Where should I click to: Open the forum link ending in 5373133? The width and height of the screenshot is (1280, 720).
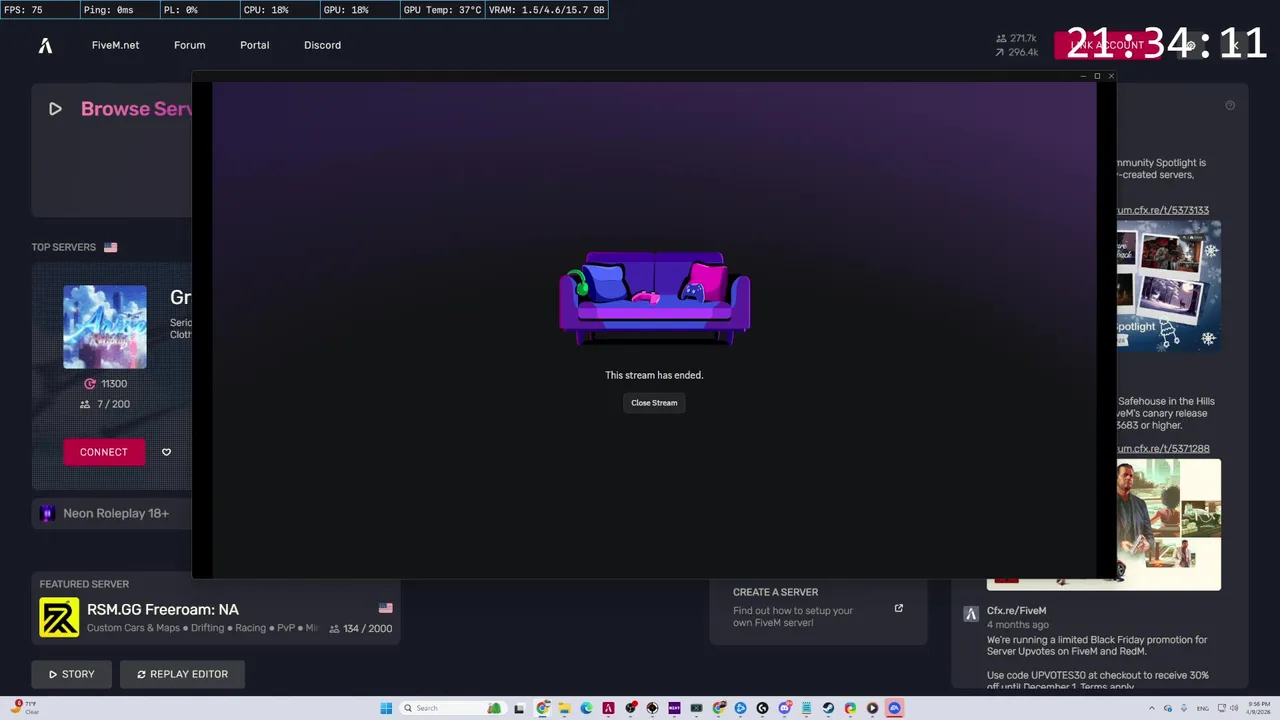click(1163, 210)
